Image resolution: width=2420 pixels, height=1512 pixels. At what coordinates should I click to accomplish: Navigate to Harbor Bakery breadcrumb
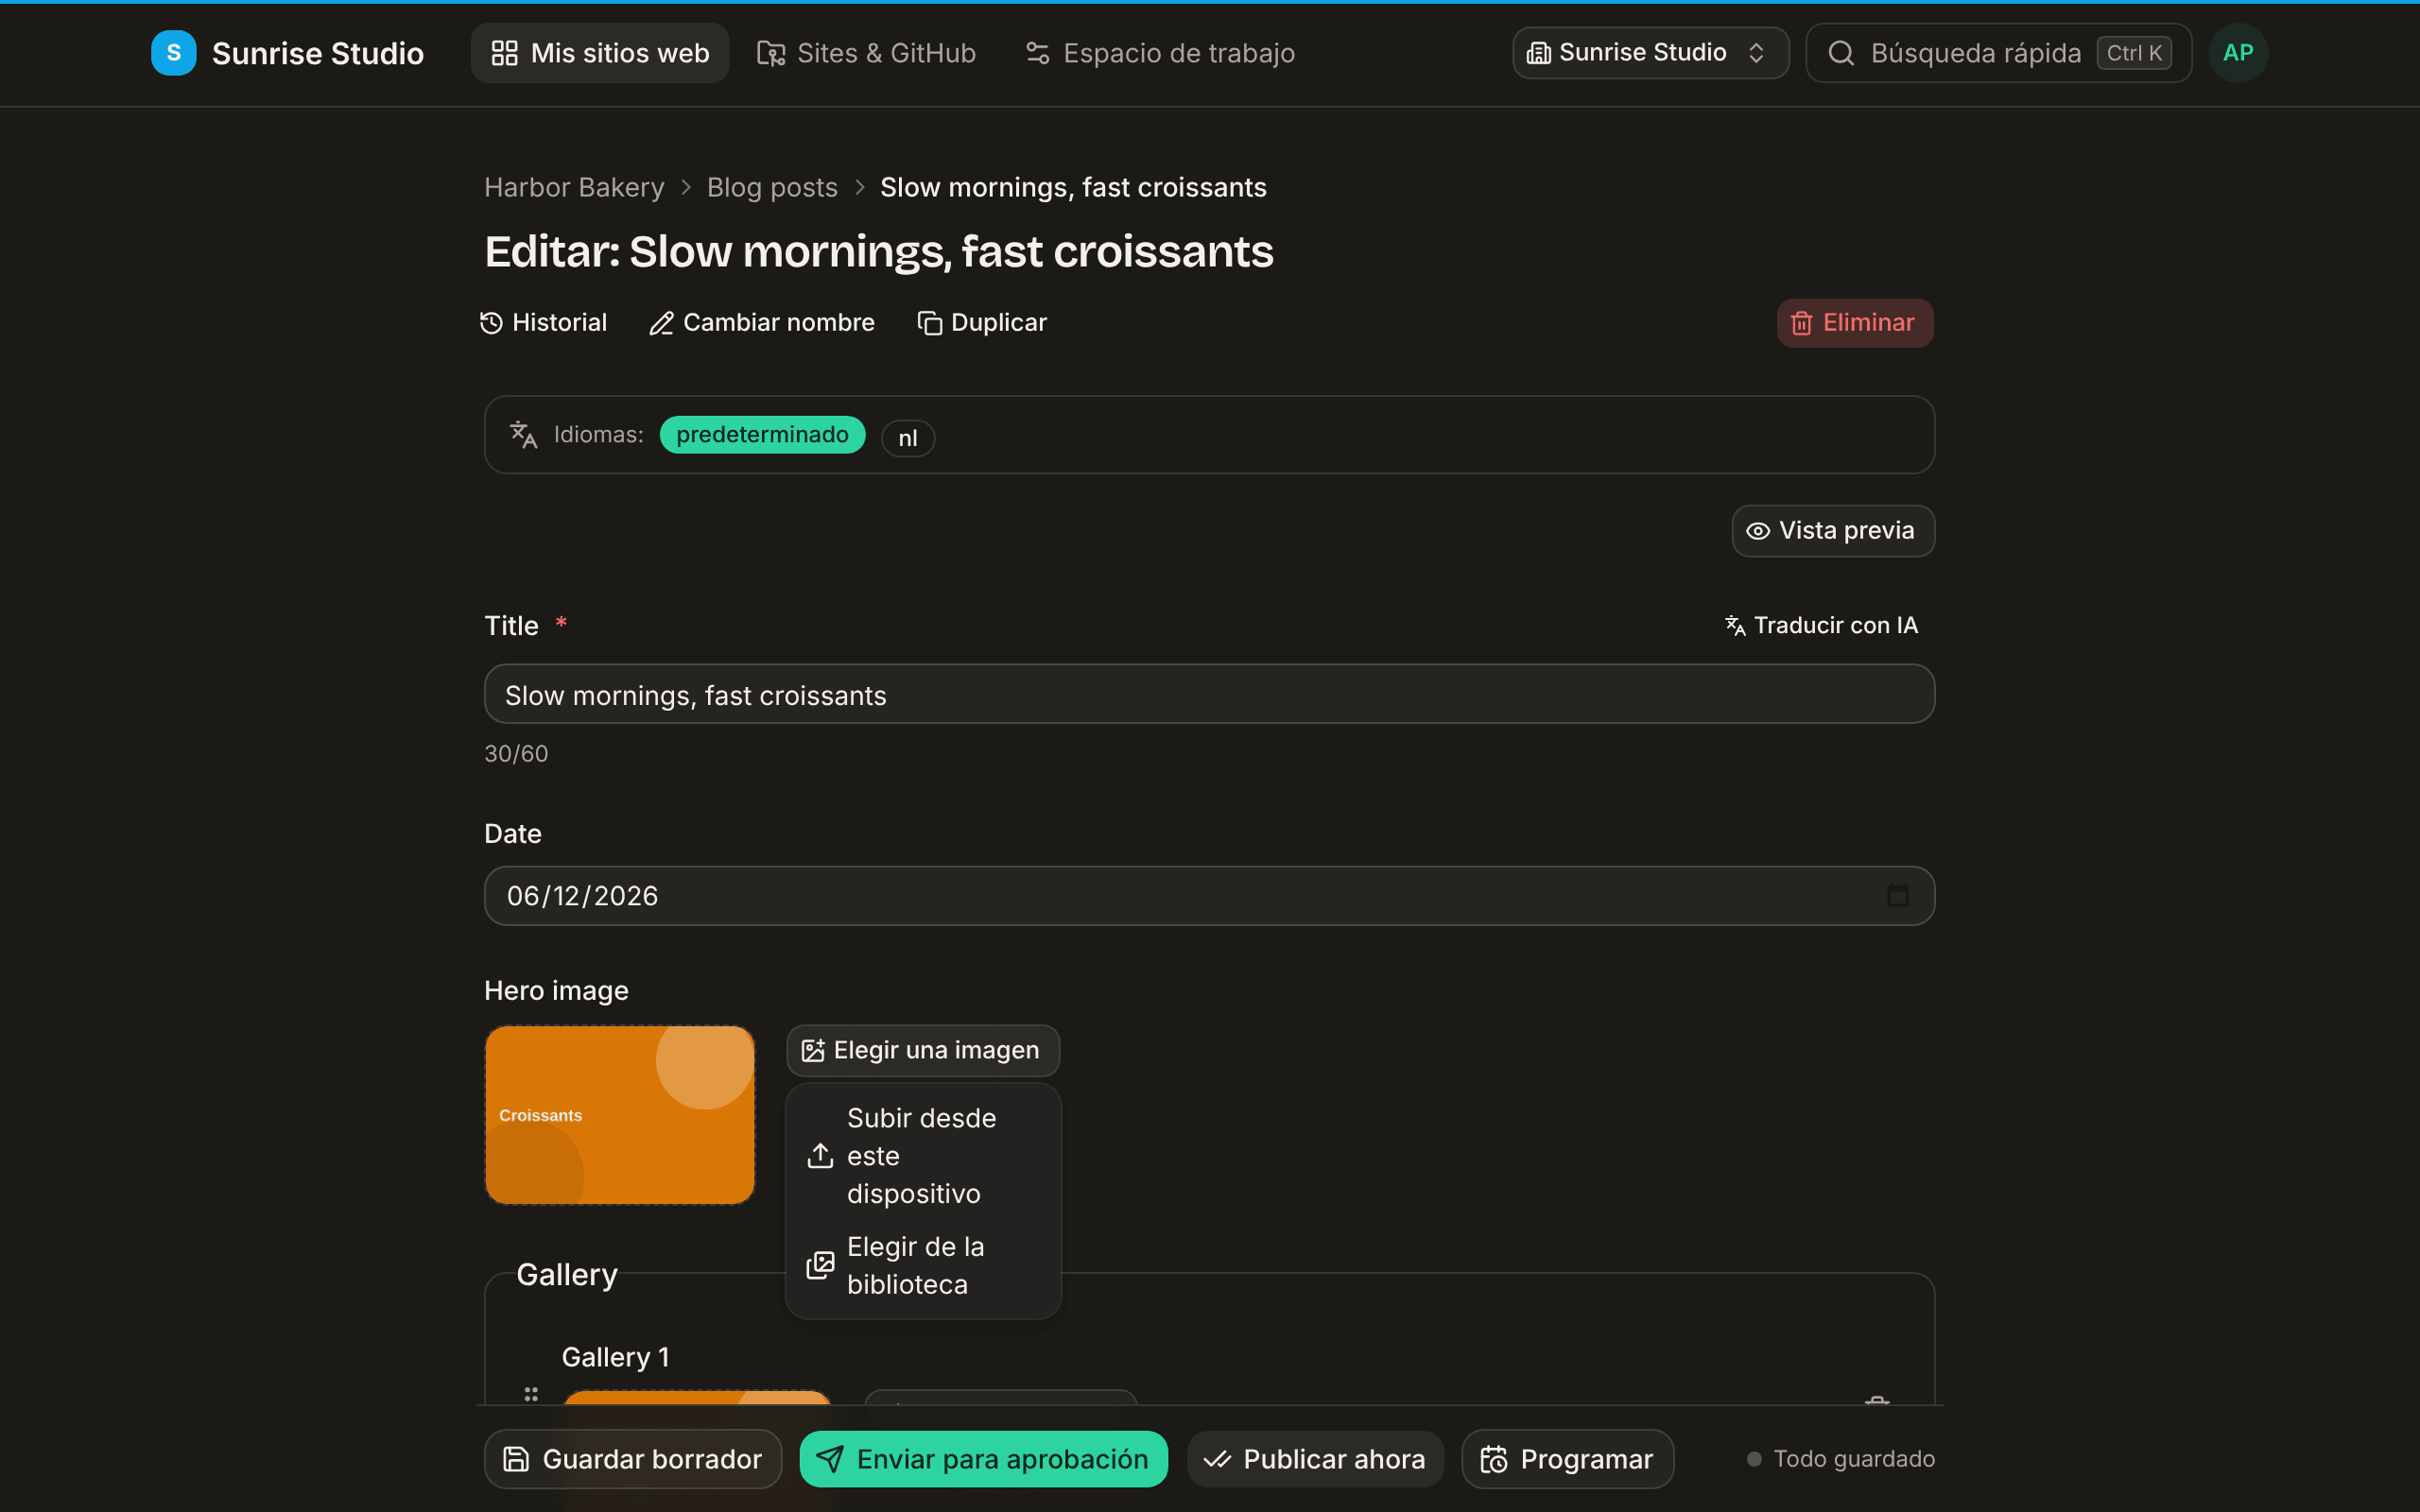tap(574, 187)
